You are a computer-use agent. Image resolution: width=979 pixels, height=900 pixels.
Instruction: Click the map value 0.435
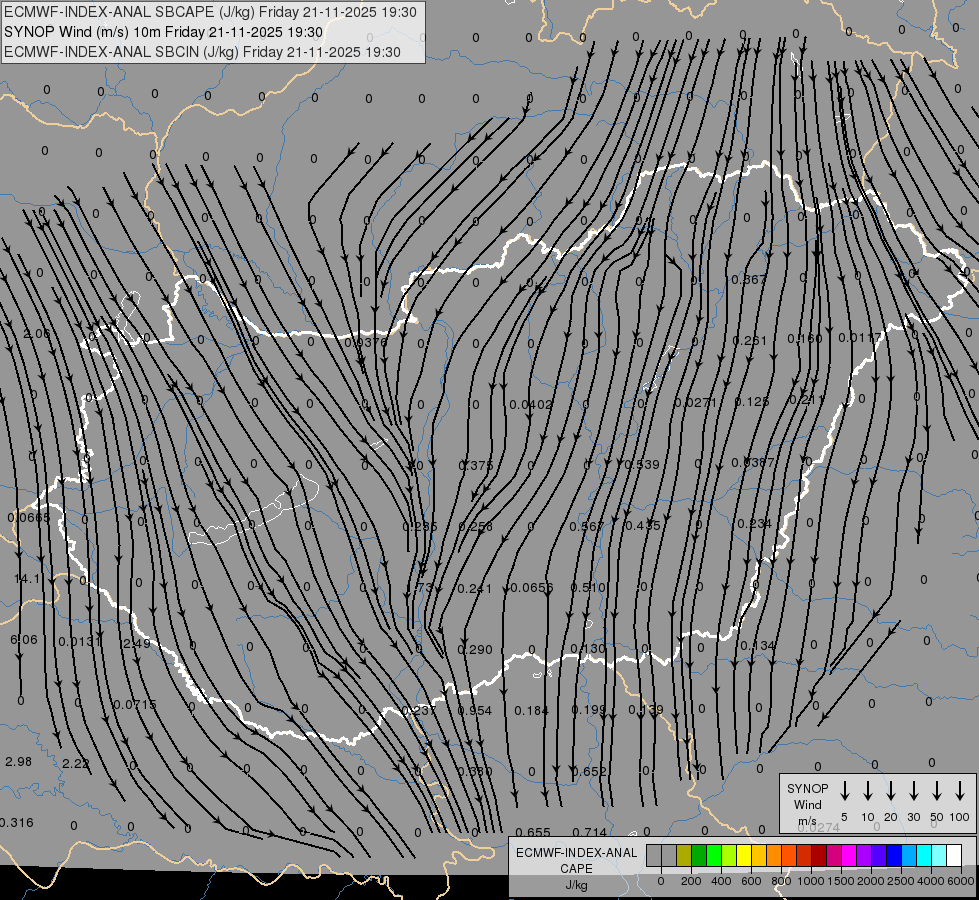(x=642, y=525)
